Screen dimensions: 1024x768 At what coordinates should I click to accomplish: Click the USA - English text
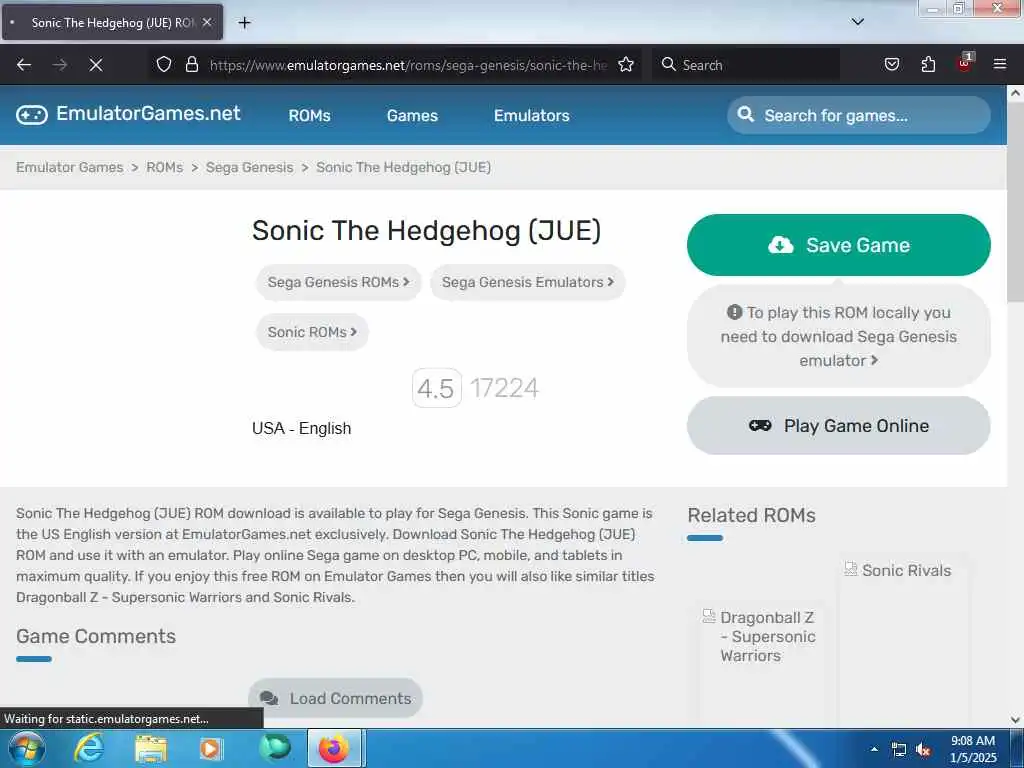pos(302,428)
